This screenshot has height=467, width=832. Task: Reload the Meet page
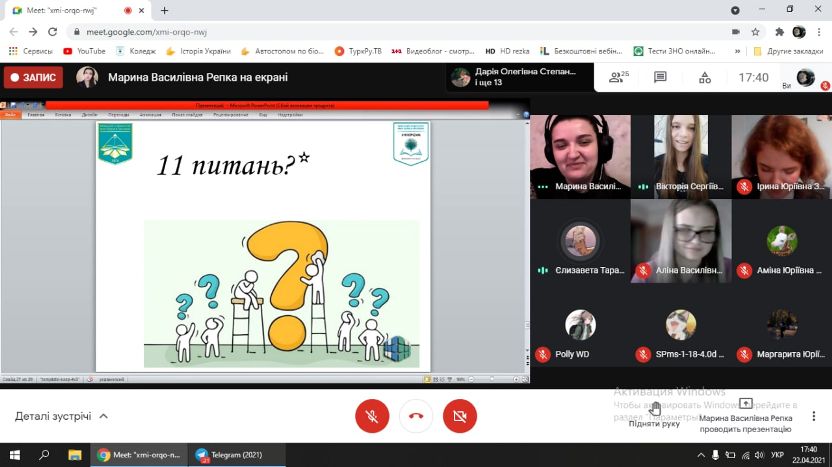[53, 31]
